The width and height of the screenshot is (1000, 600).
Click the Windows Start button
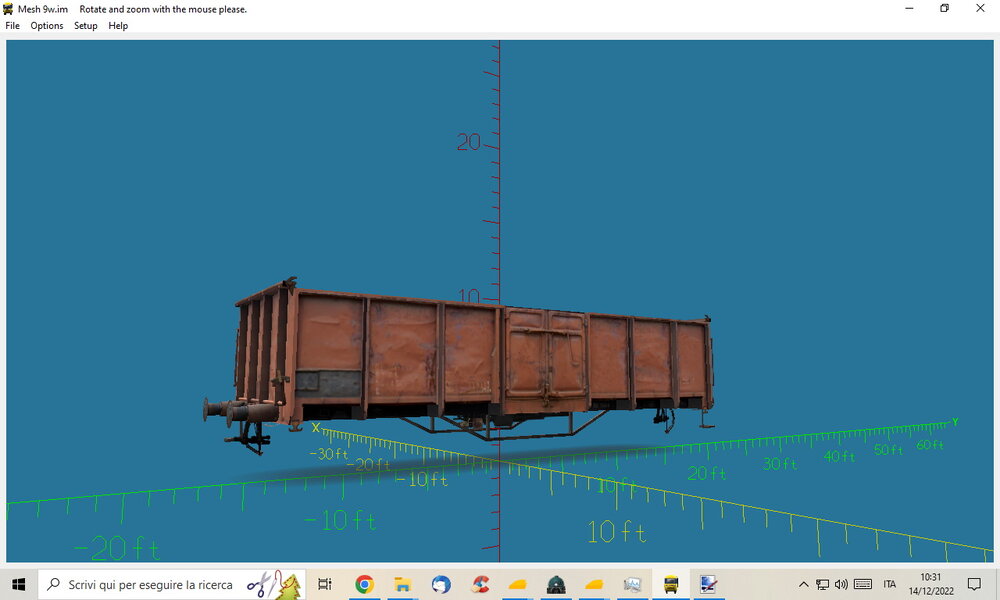[x=18, y=584]
